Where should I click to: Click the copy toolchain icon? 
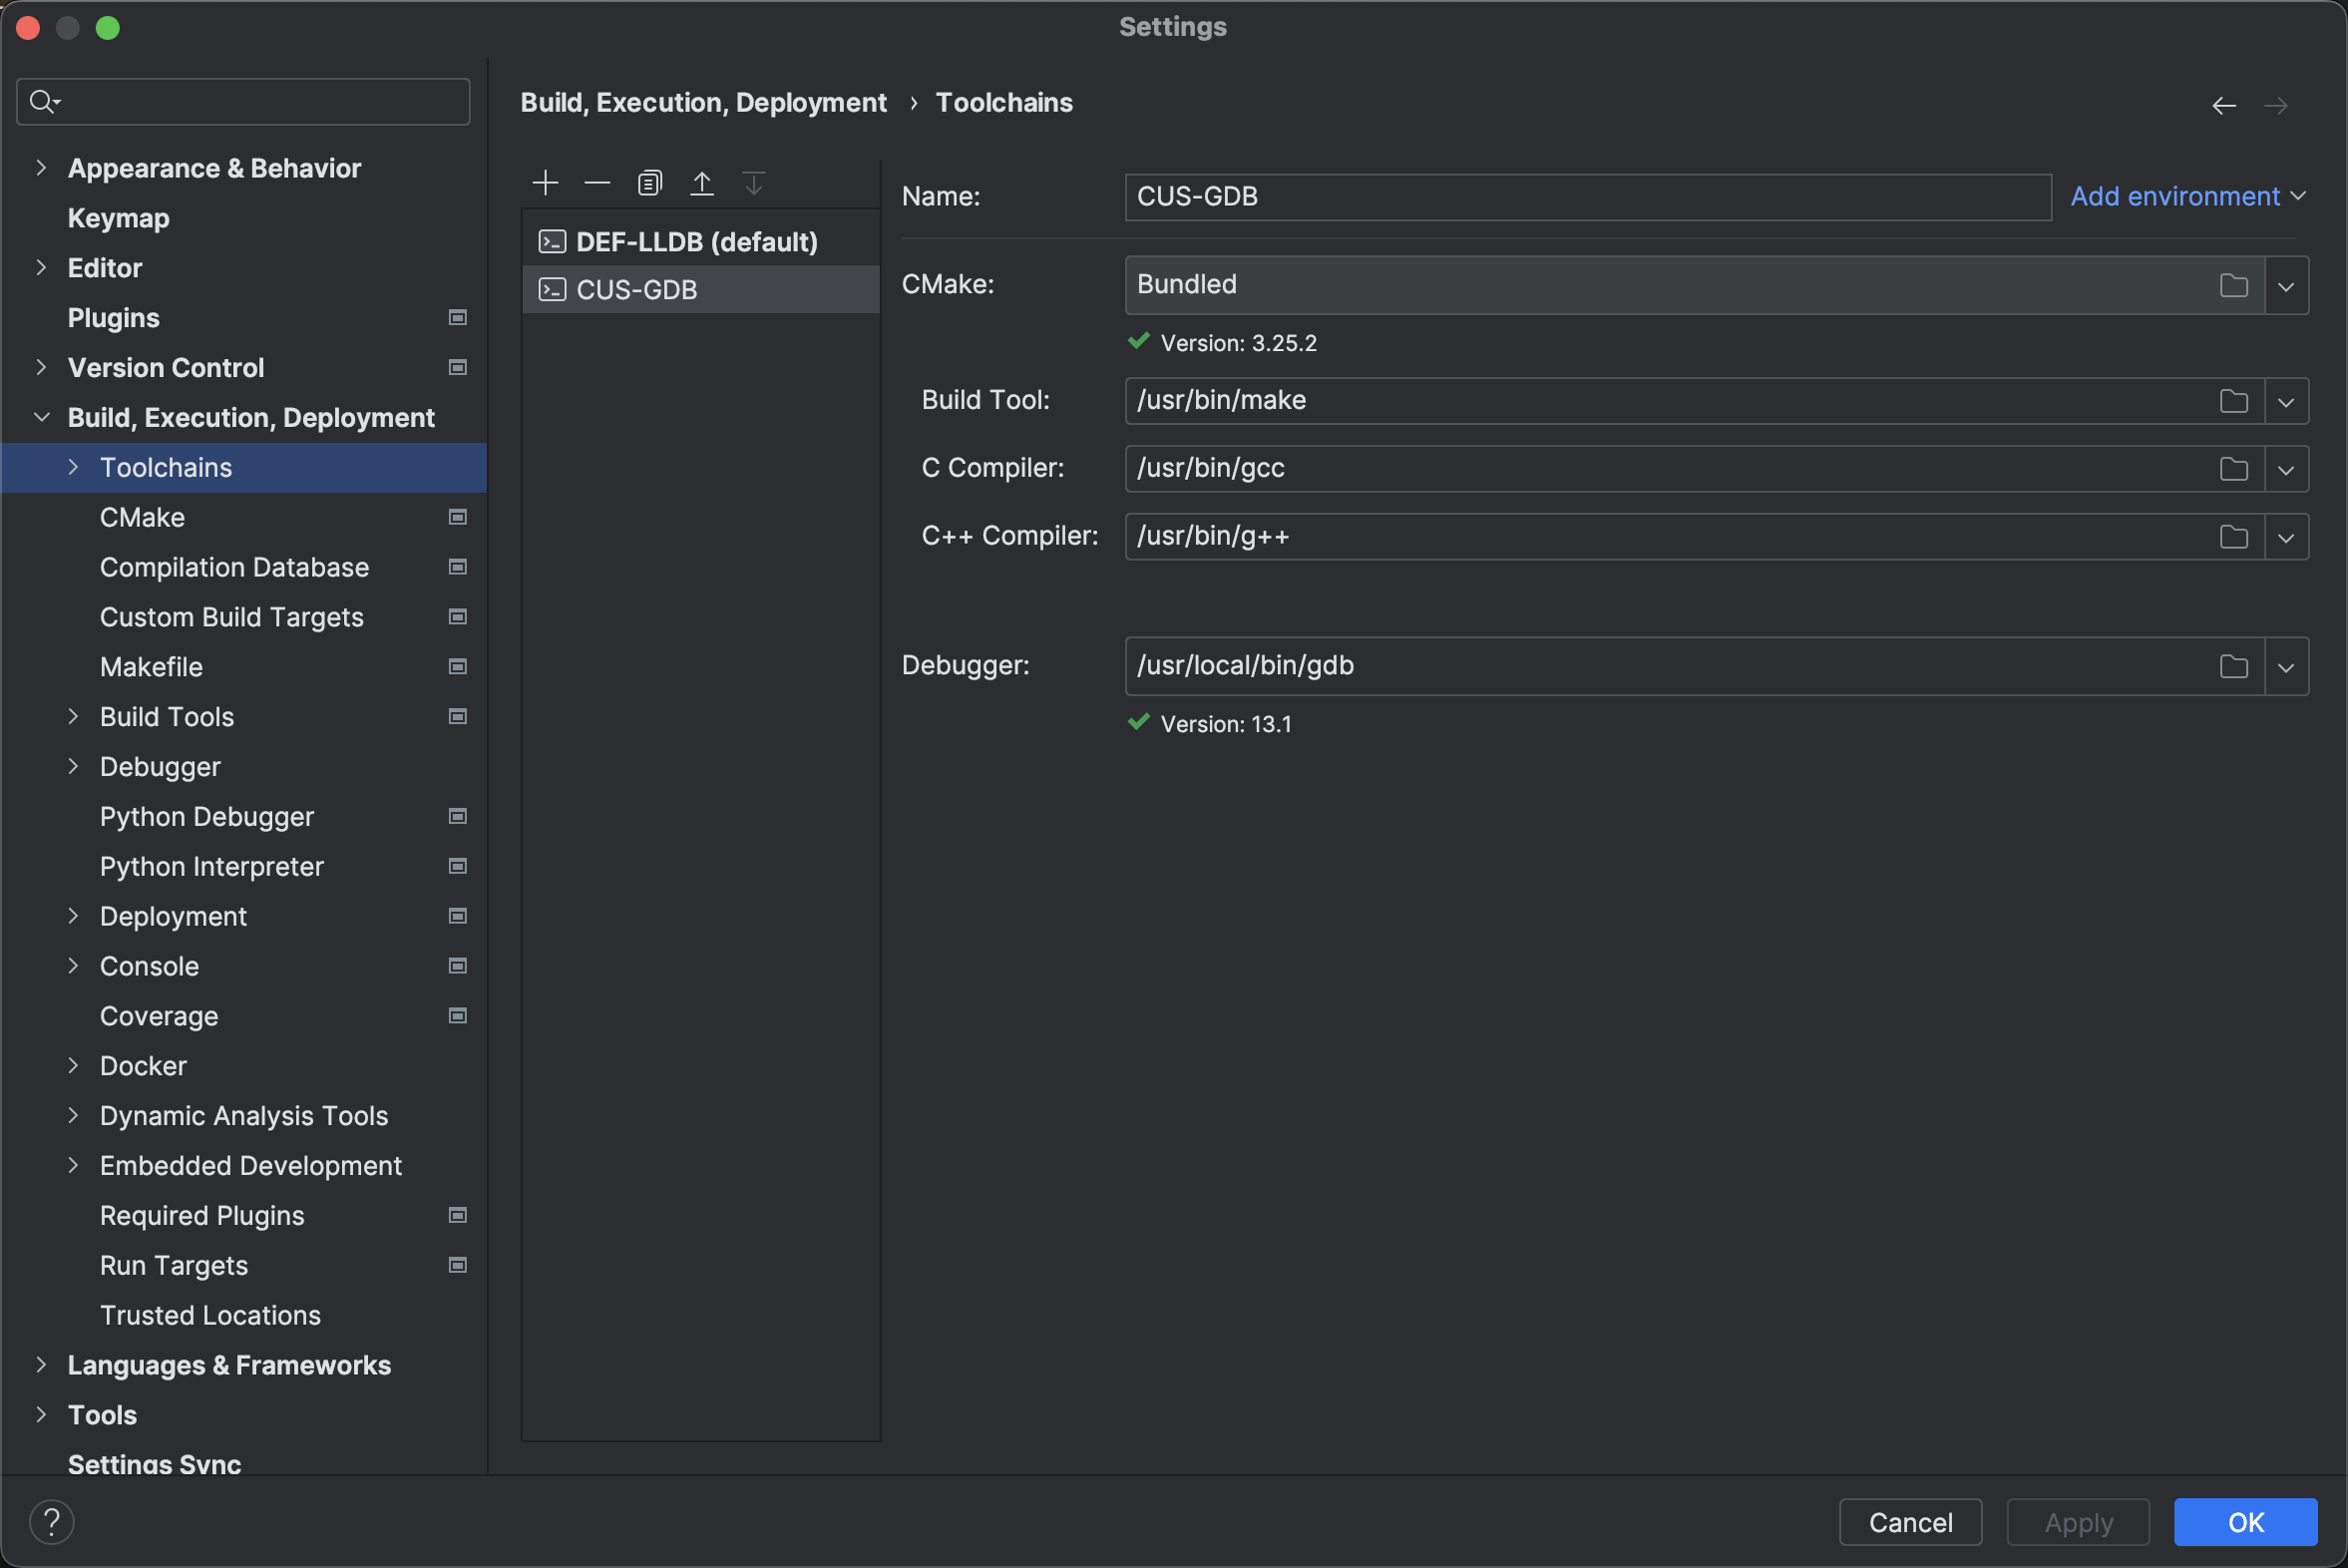650,183
